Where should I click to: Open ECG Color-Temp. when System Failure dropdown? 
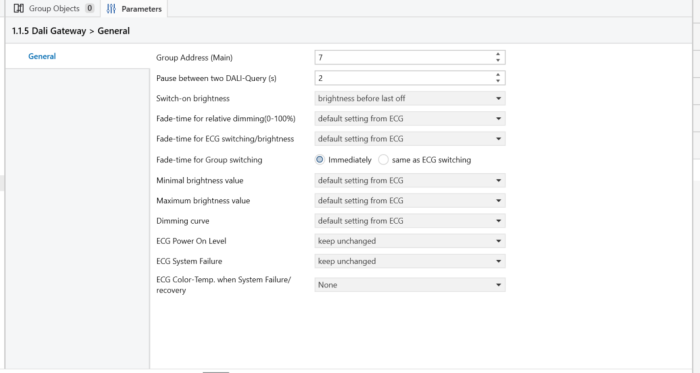click(x=410, y=285)
